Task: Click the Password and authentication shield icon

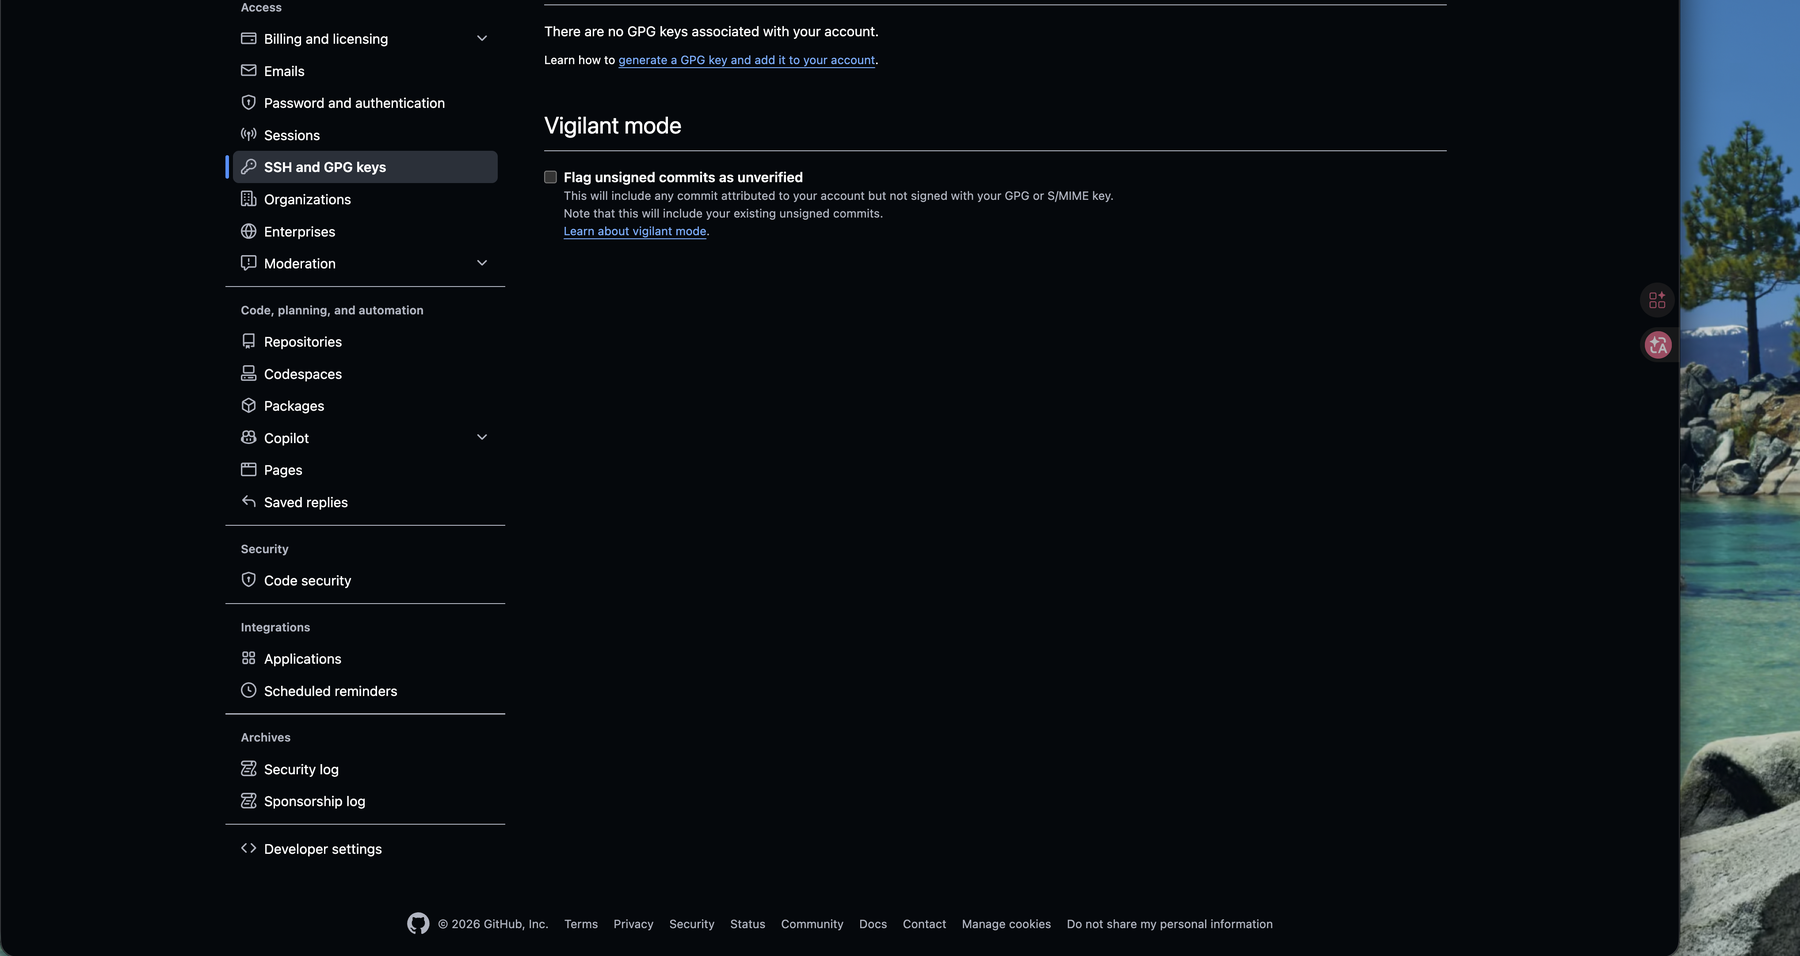Action: point(248,102)
